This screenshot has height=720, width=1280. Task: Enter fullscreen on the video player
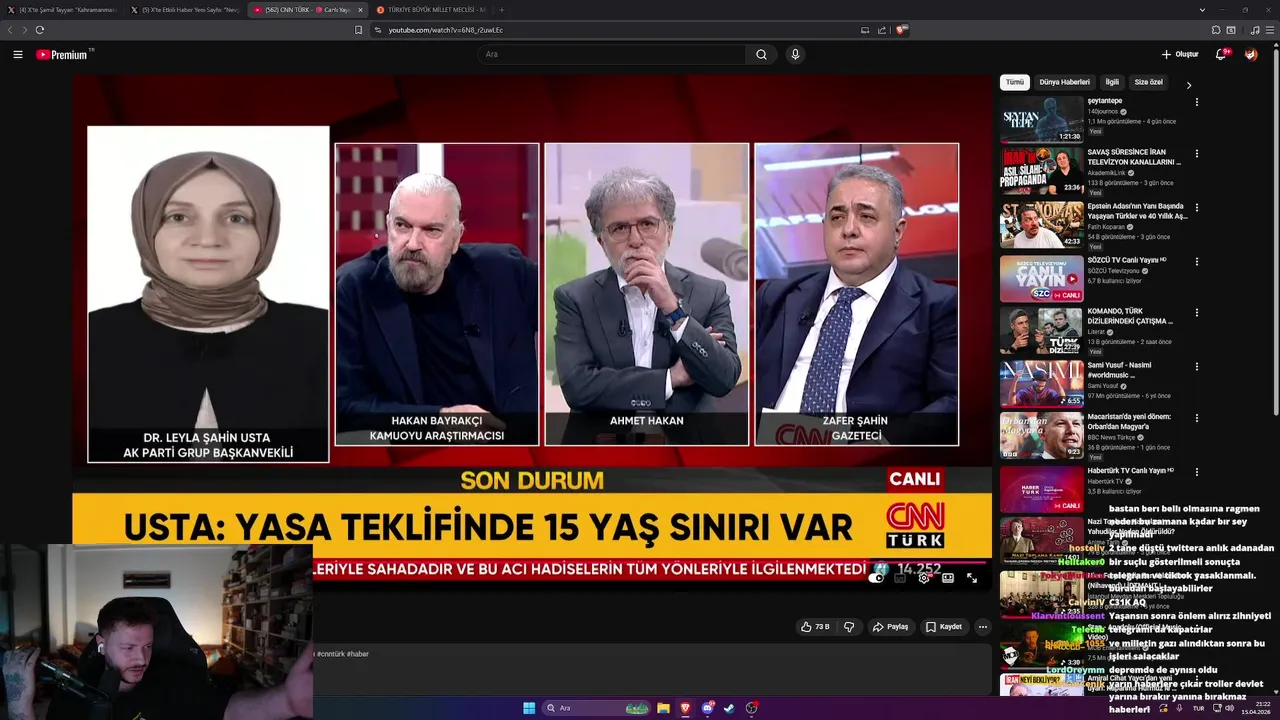[x=971, y=578]
